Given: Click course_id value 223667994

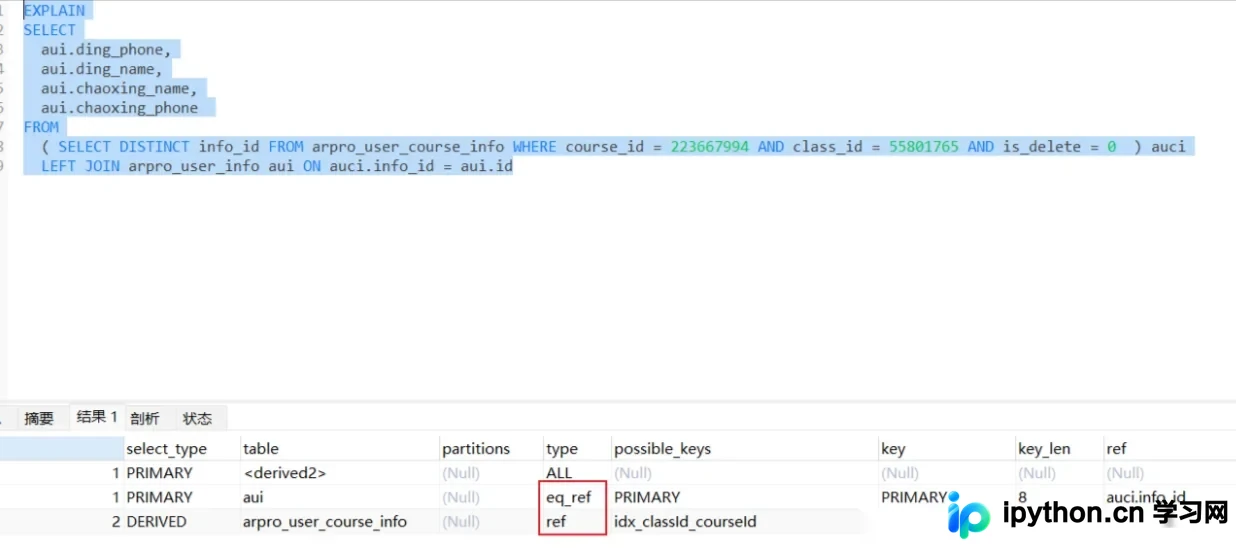Looking at the screenshot, I should pos(710,147).
